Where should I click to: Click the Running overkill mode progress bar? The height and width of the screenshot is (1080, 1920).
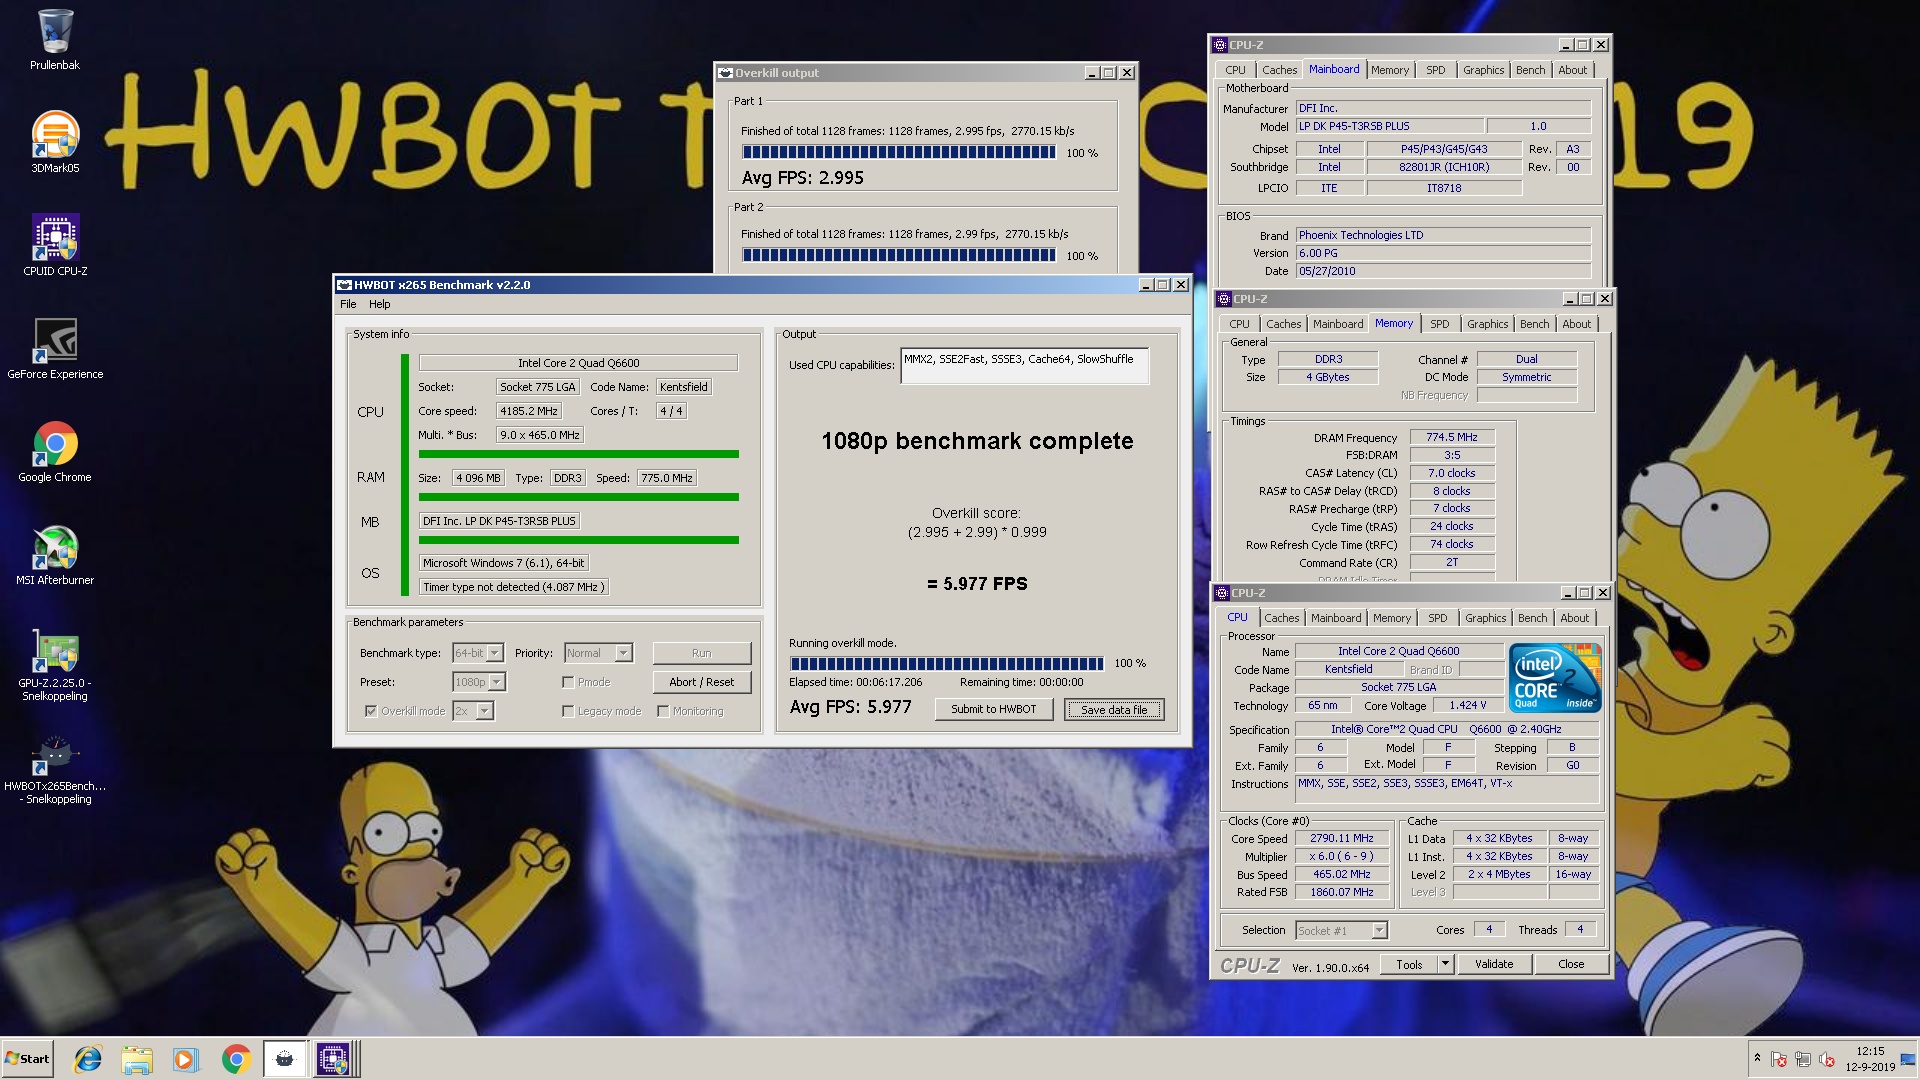point(946,663)
